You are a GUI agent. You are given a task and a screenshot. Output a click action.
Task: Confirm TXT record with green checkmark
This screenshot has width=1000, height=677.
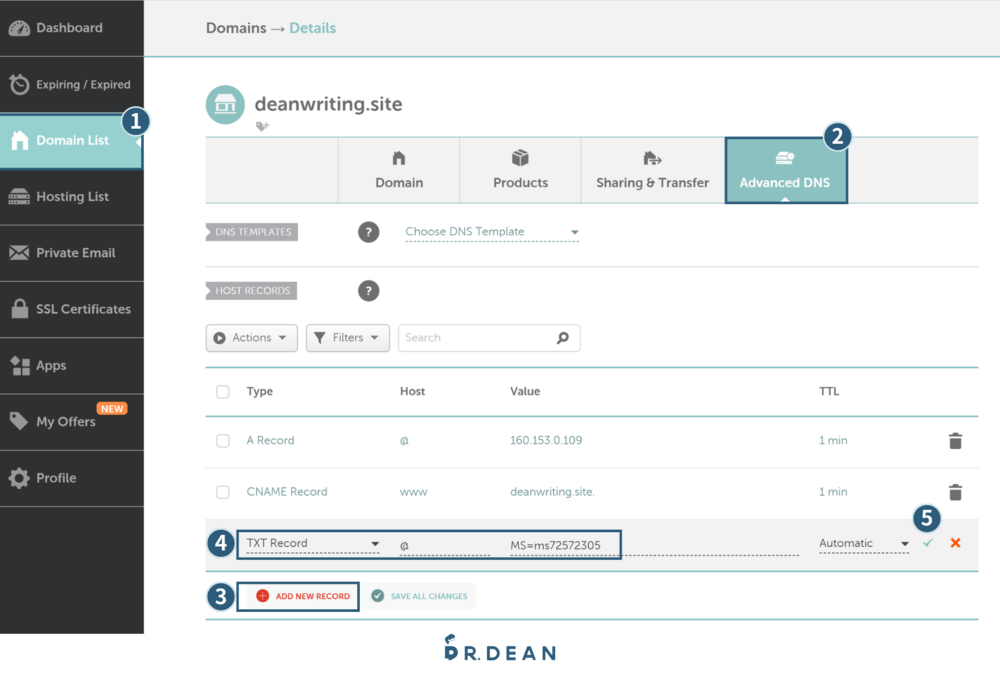coord(928,543)
